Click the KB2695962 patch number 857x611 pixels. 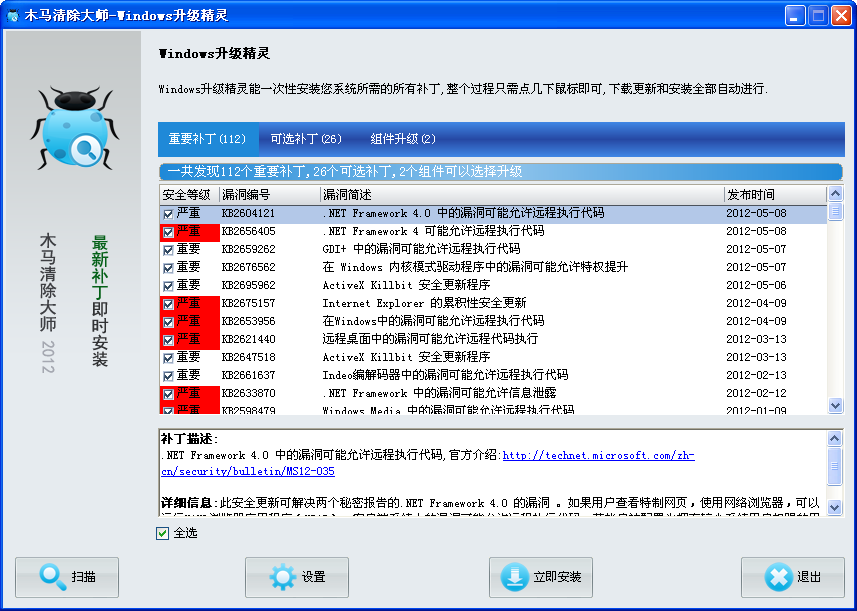tap(249, 286)
